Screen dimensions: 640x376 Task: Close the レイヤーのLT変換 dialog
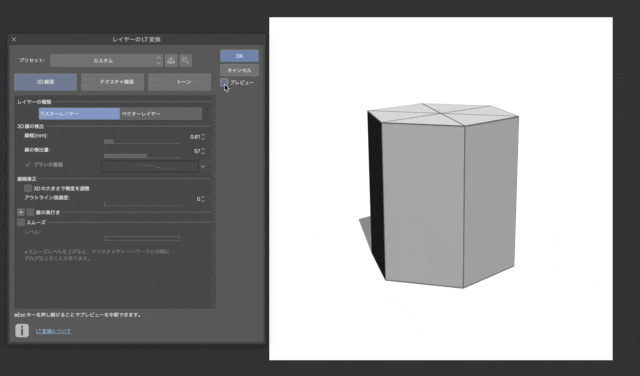tap(14, 39)
